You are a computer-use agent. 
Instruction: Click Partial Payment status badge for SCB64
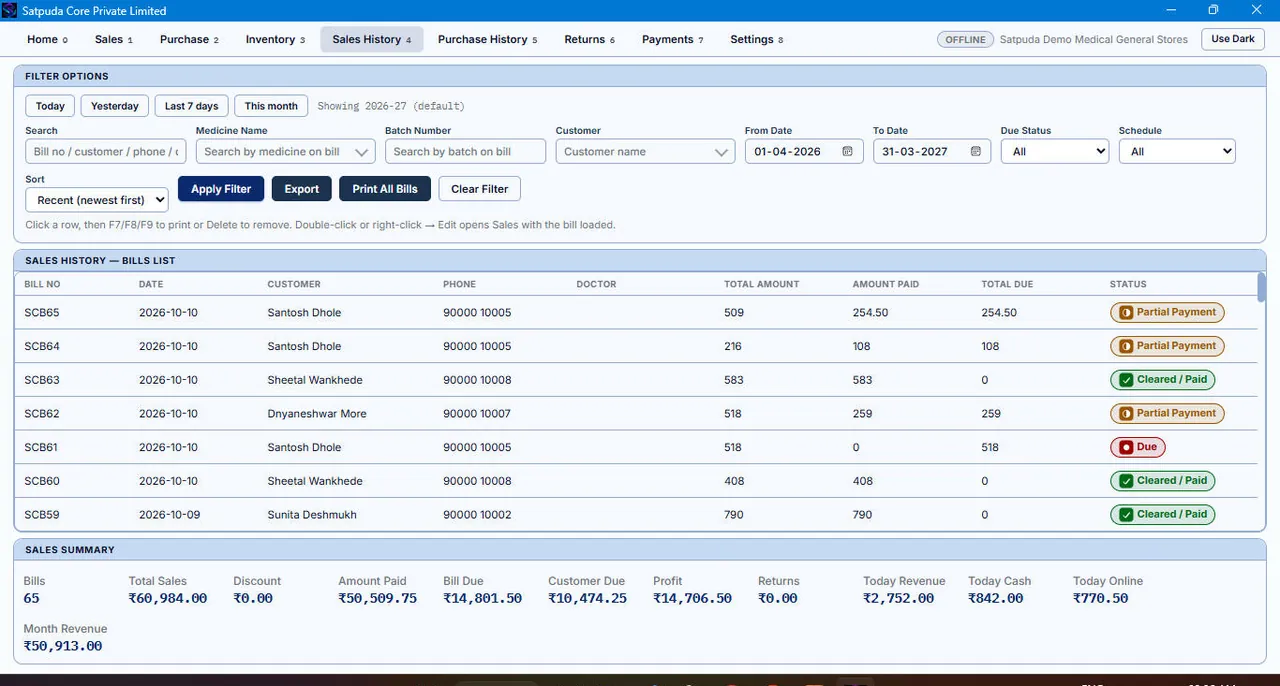point(1167,346)
